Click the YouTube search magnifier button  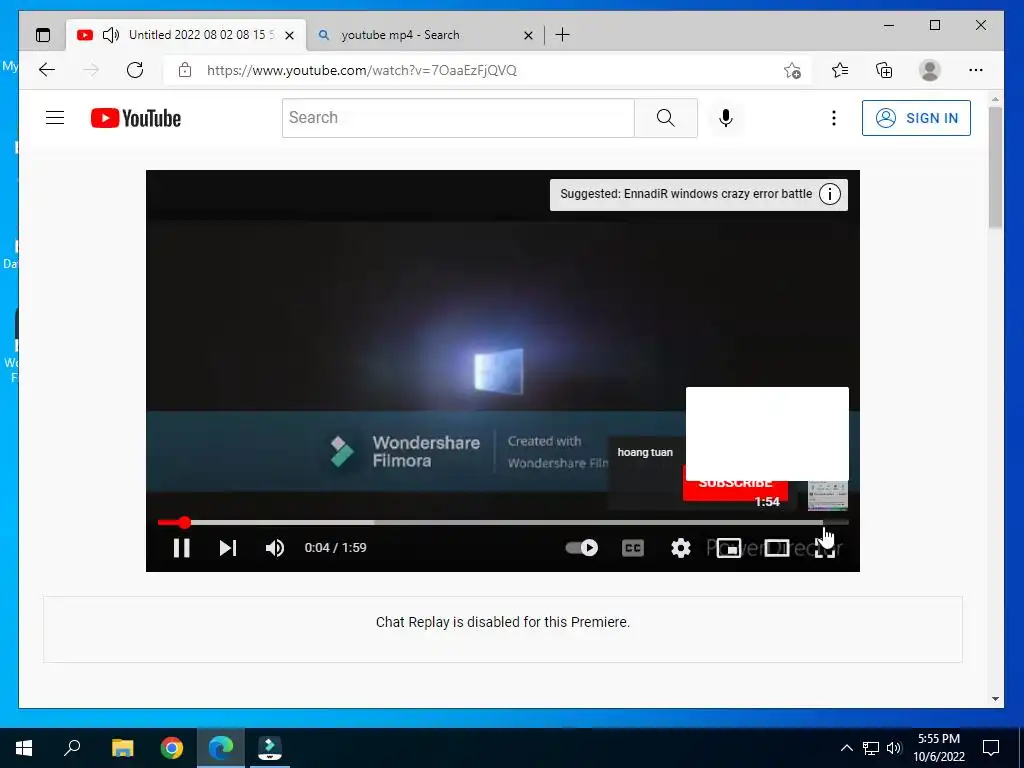tap(665, 118)
